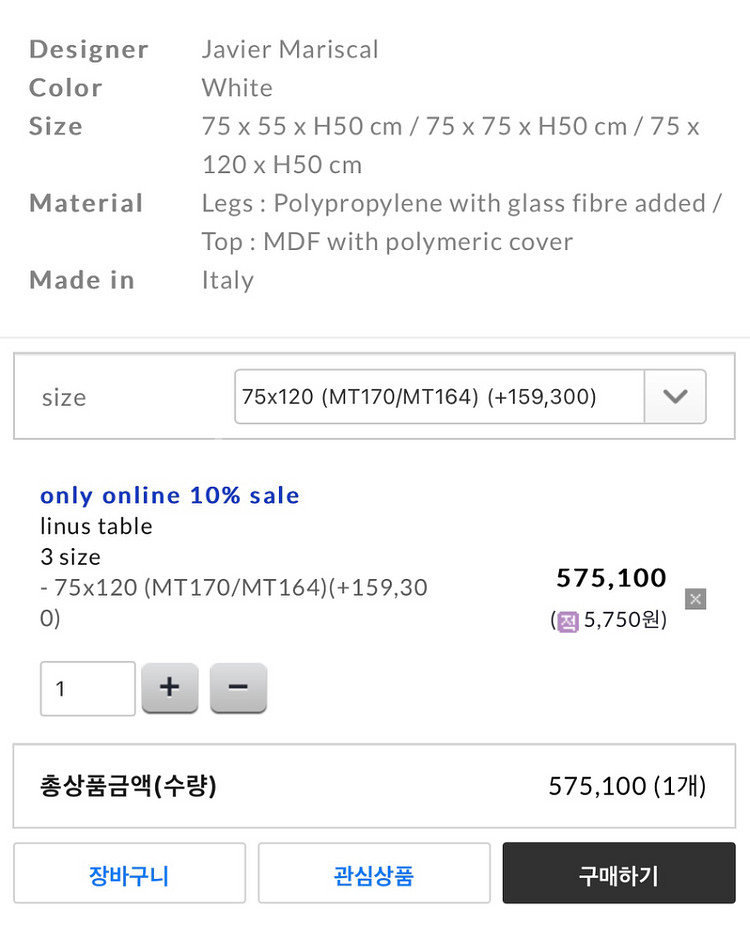
Task: Click the 'only online 10% sale' heading
Action: [x=169, y=496]
